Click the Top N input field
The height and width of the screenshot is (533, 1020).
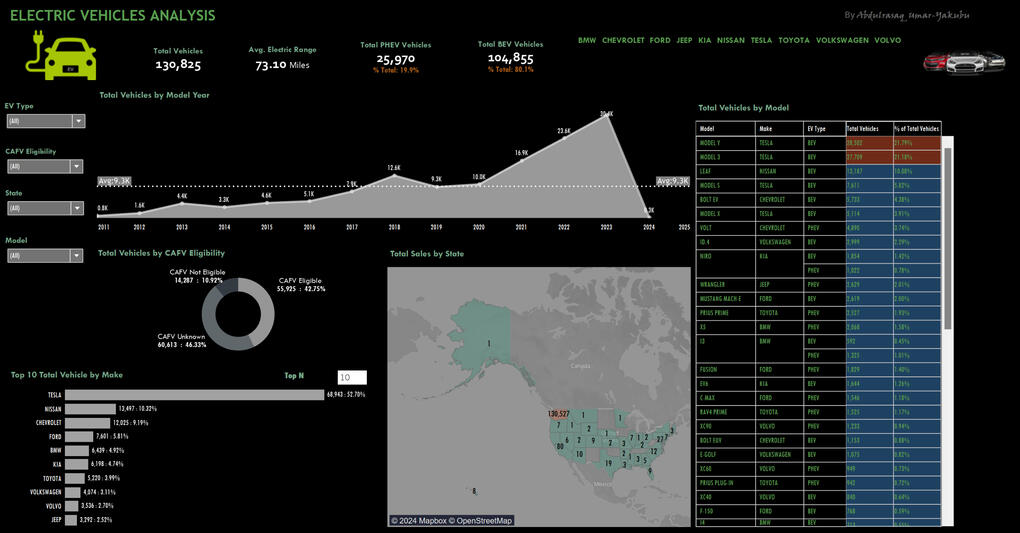(x=351, y=378)
